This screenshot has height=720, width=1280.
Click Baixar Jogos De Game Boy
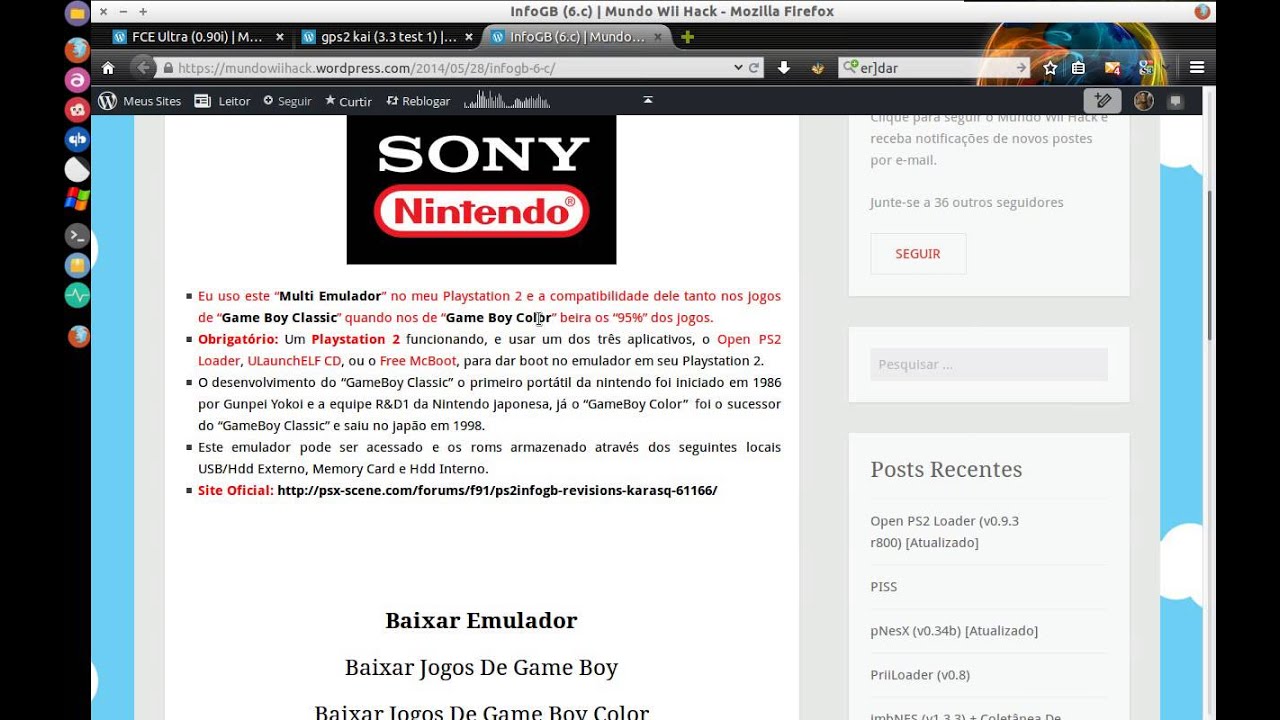tap(481, 667)
